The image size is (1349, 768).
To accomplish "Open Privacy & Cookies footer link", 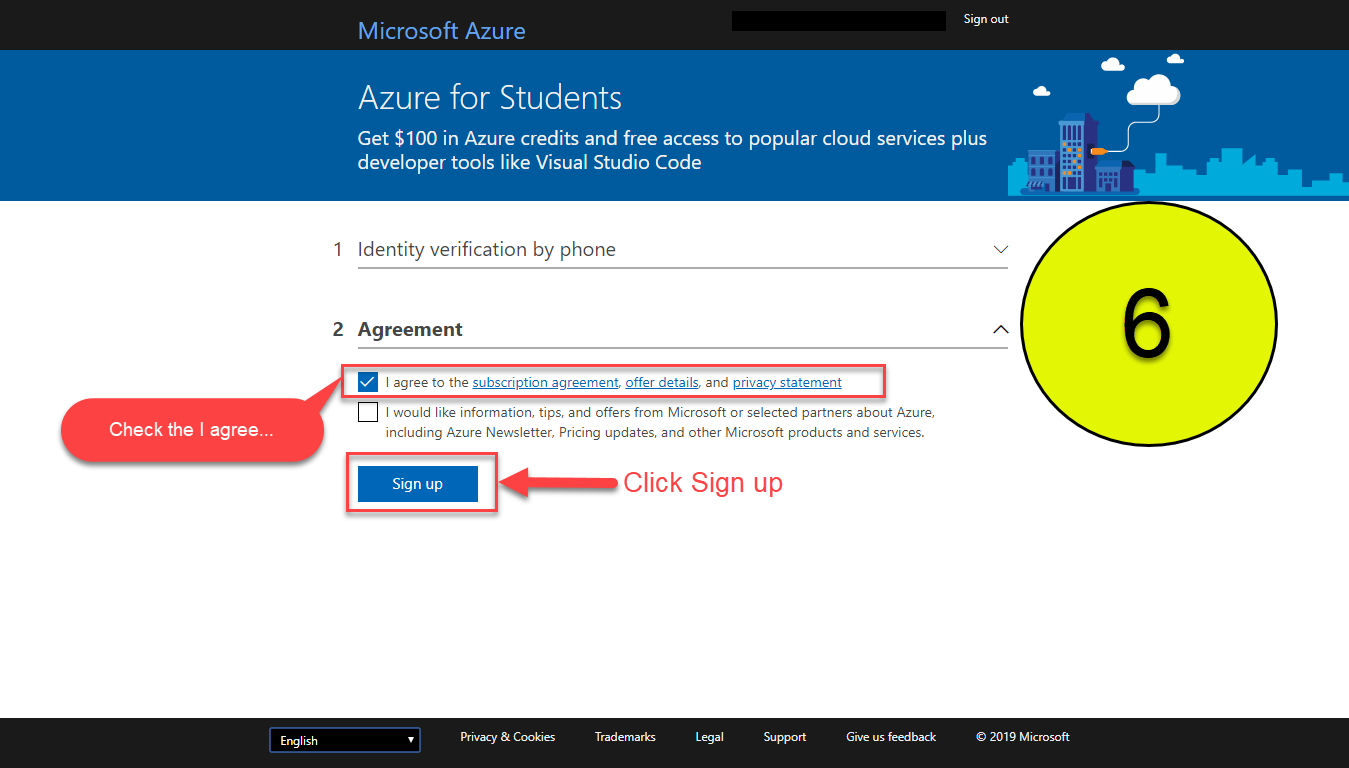I will click(x=507, y=737).
